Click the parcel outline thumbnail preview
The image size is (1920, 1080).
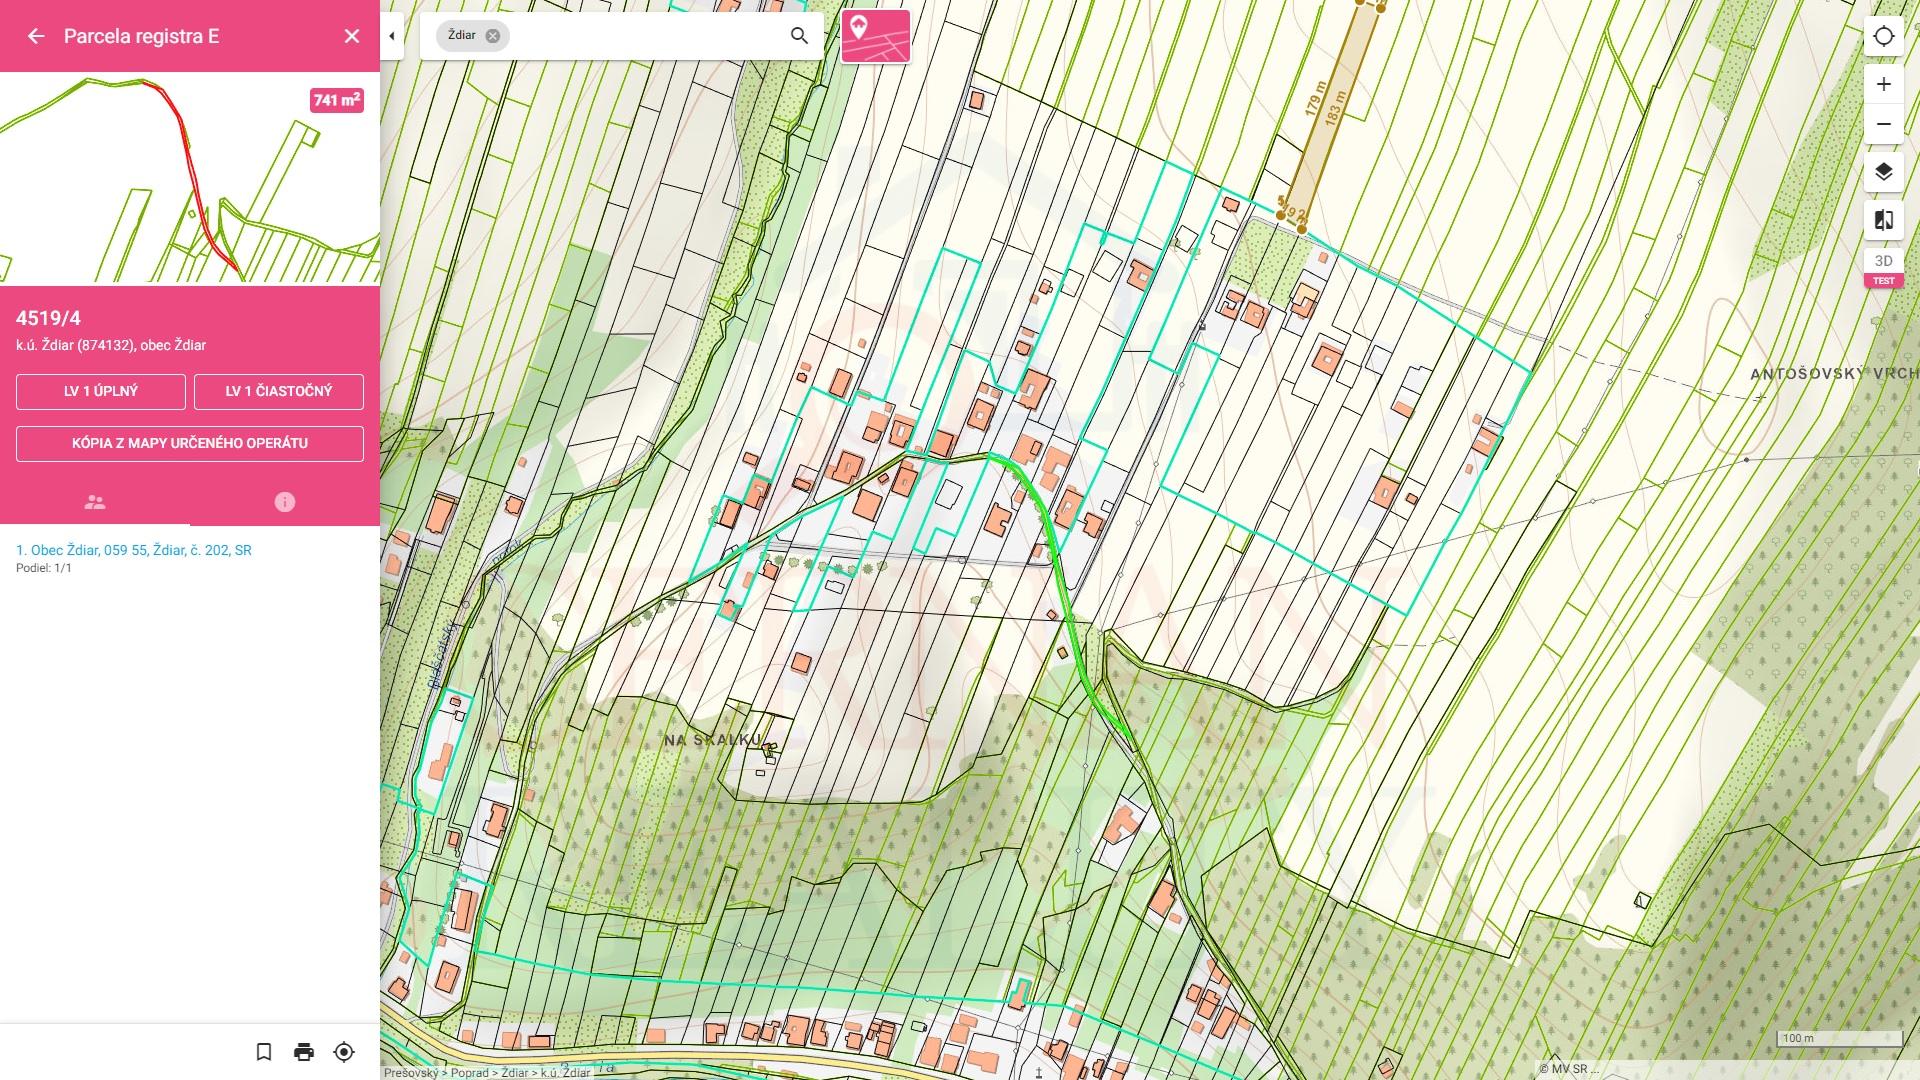click(x=190, y=179)
